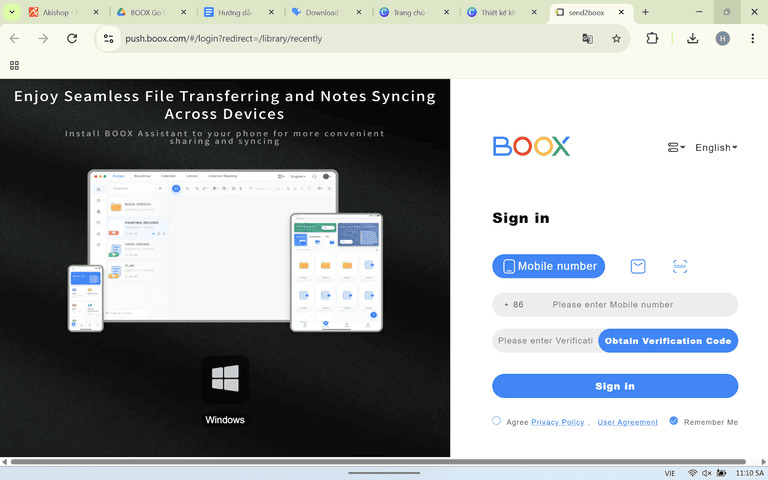Image resolution: width=768 pixels, height=480 pixels.
Task: Open the English language dropdown
Action: tap(716, 147)
